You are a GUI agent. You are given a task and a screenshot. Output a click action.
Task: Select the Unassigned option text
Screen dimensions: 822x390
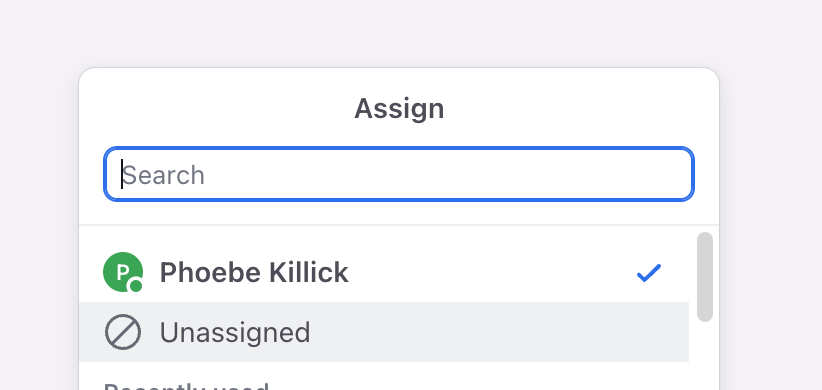pyautogui.click(x=235, y=332)
